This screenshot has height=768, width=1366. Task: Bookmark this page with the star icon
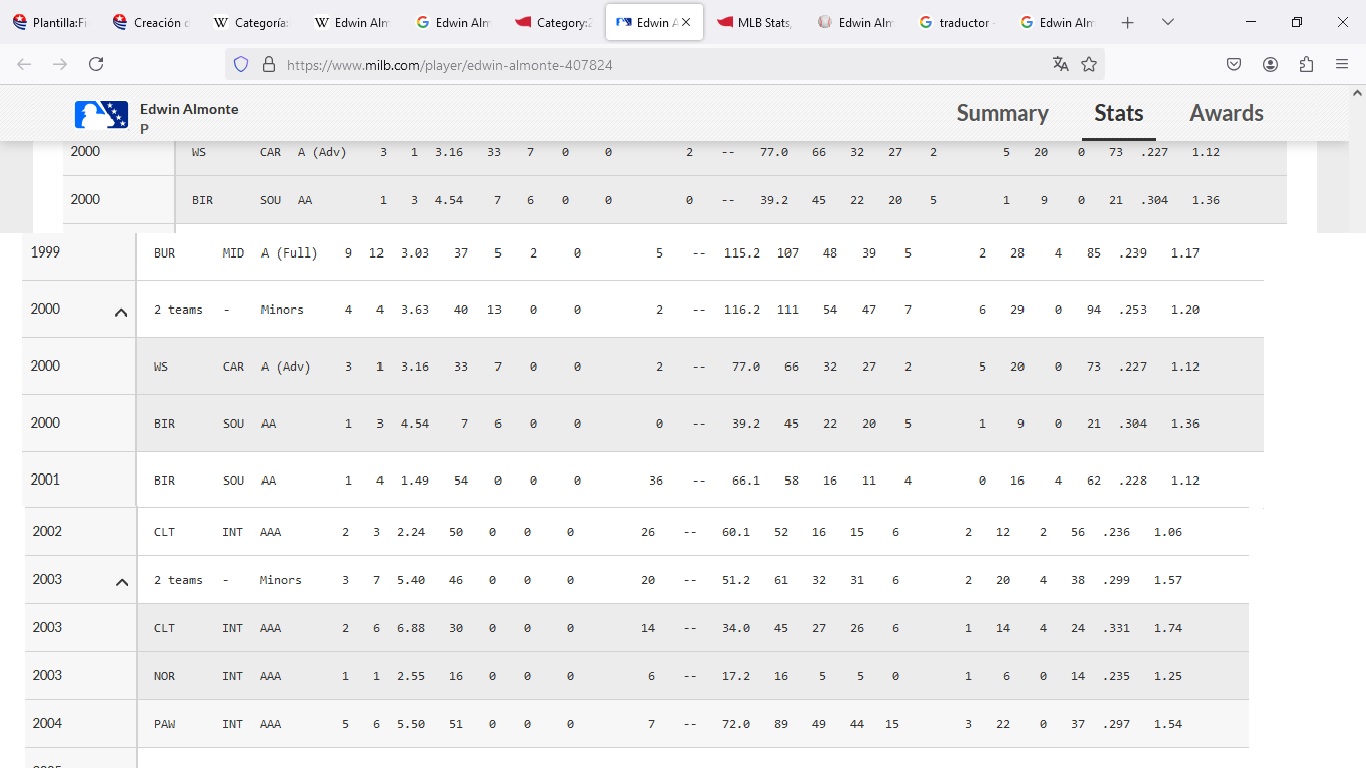(1089, 64)
